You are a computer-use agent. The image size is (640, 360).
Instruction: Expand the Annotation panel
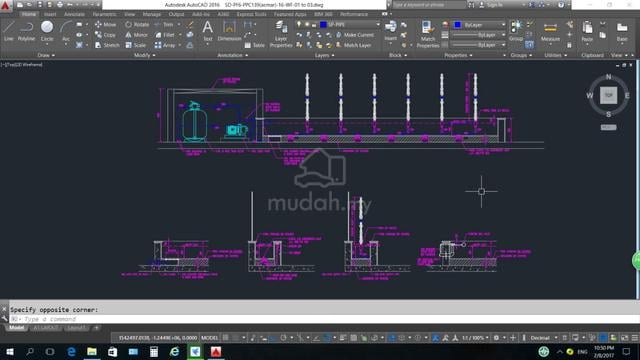click(233, 55)
